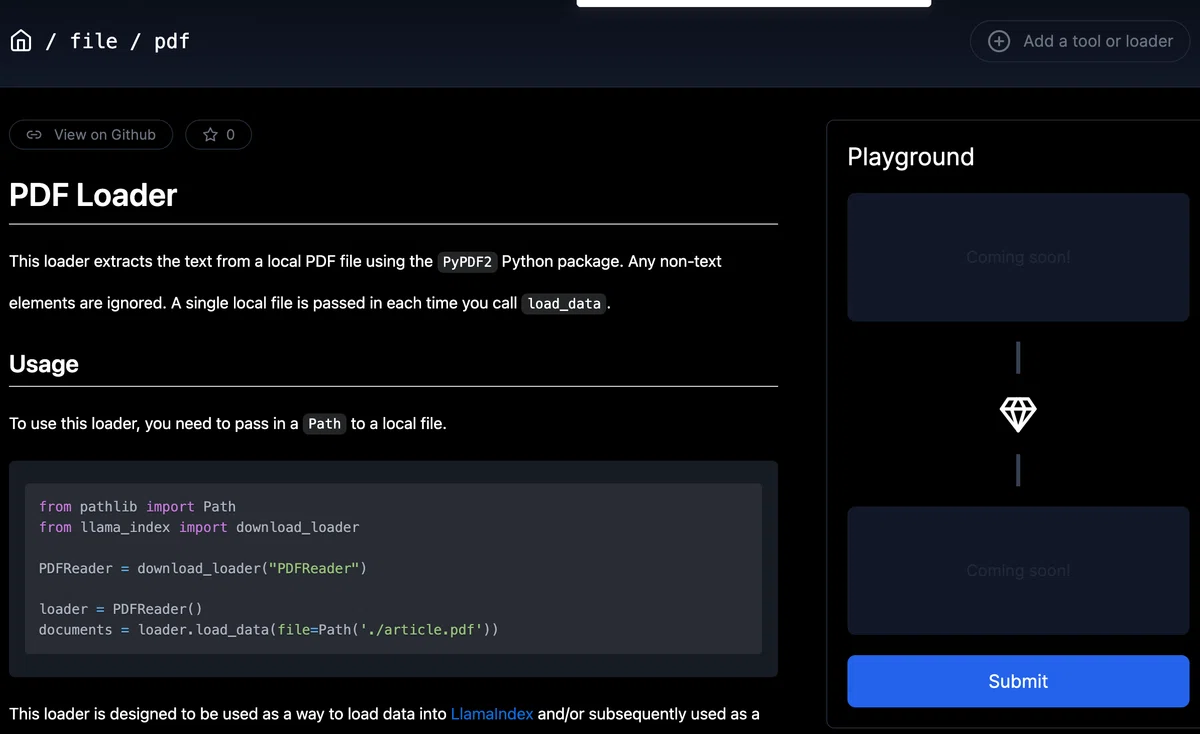Image resolution: width=1200 pixels, height=734 pixels.
Task: Click the star count button
Action: click(x=218, y=134)
